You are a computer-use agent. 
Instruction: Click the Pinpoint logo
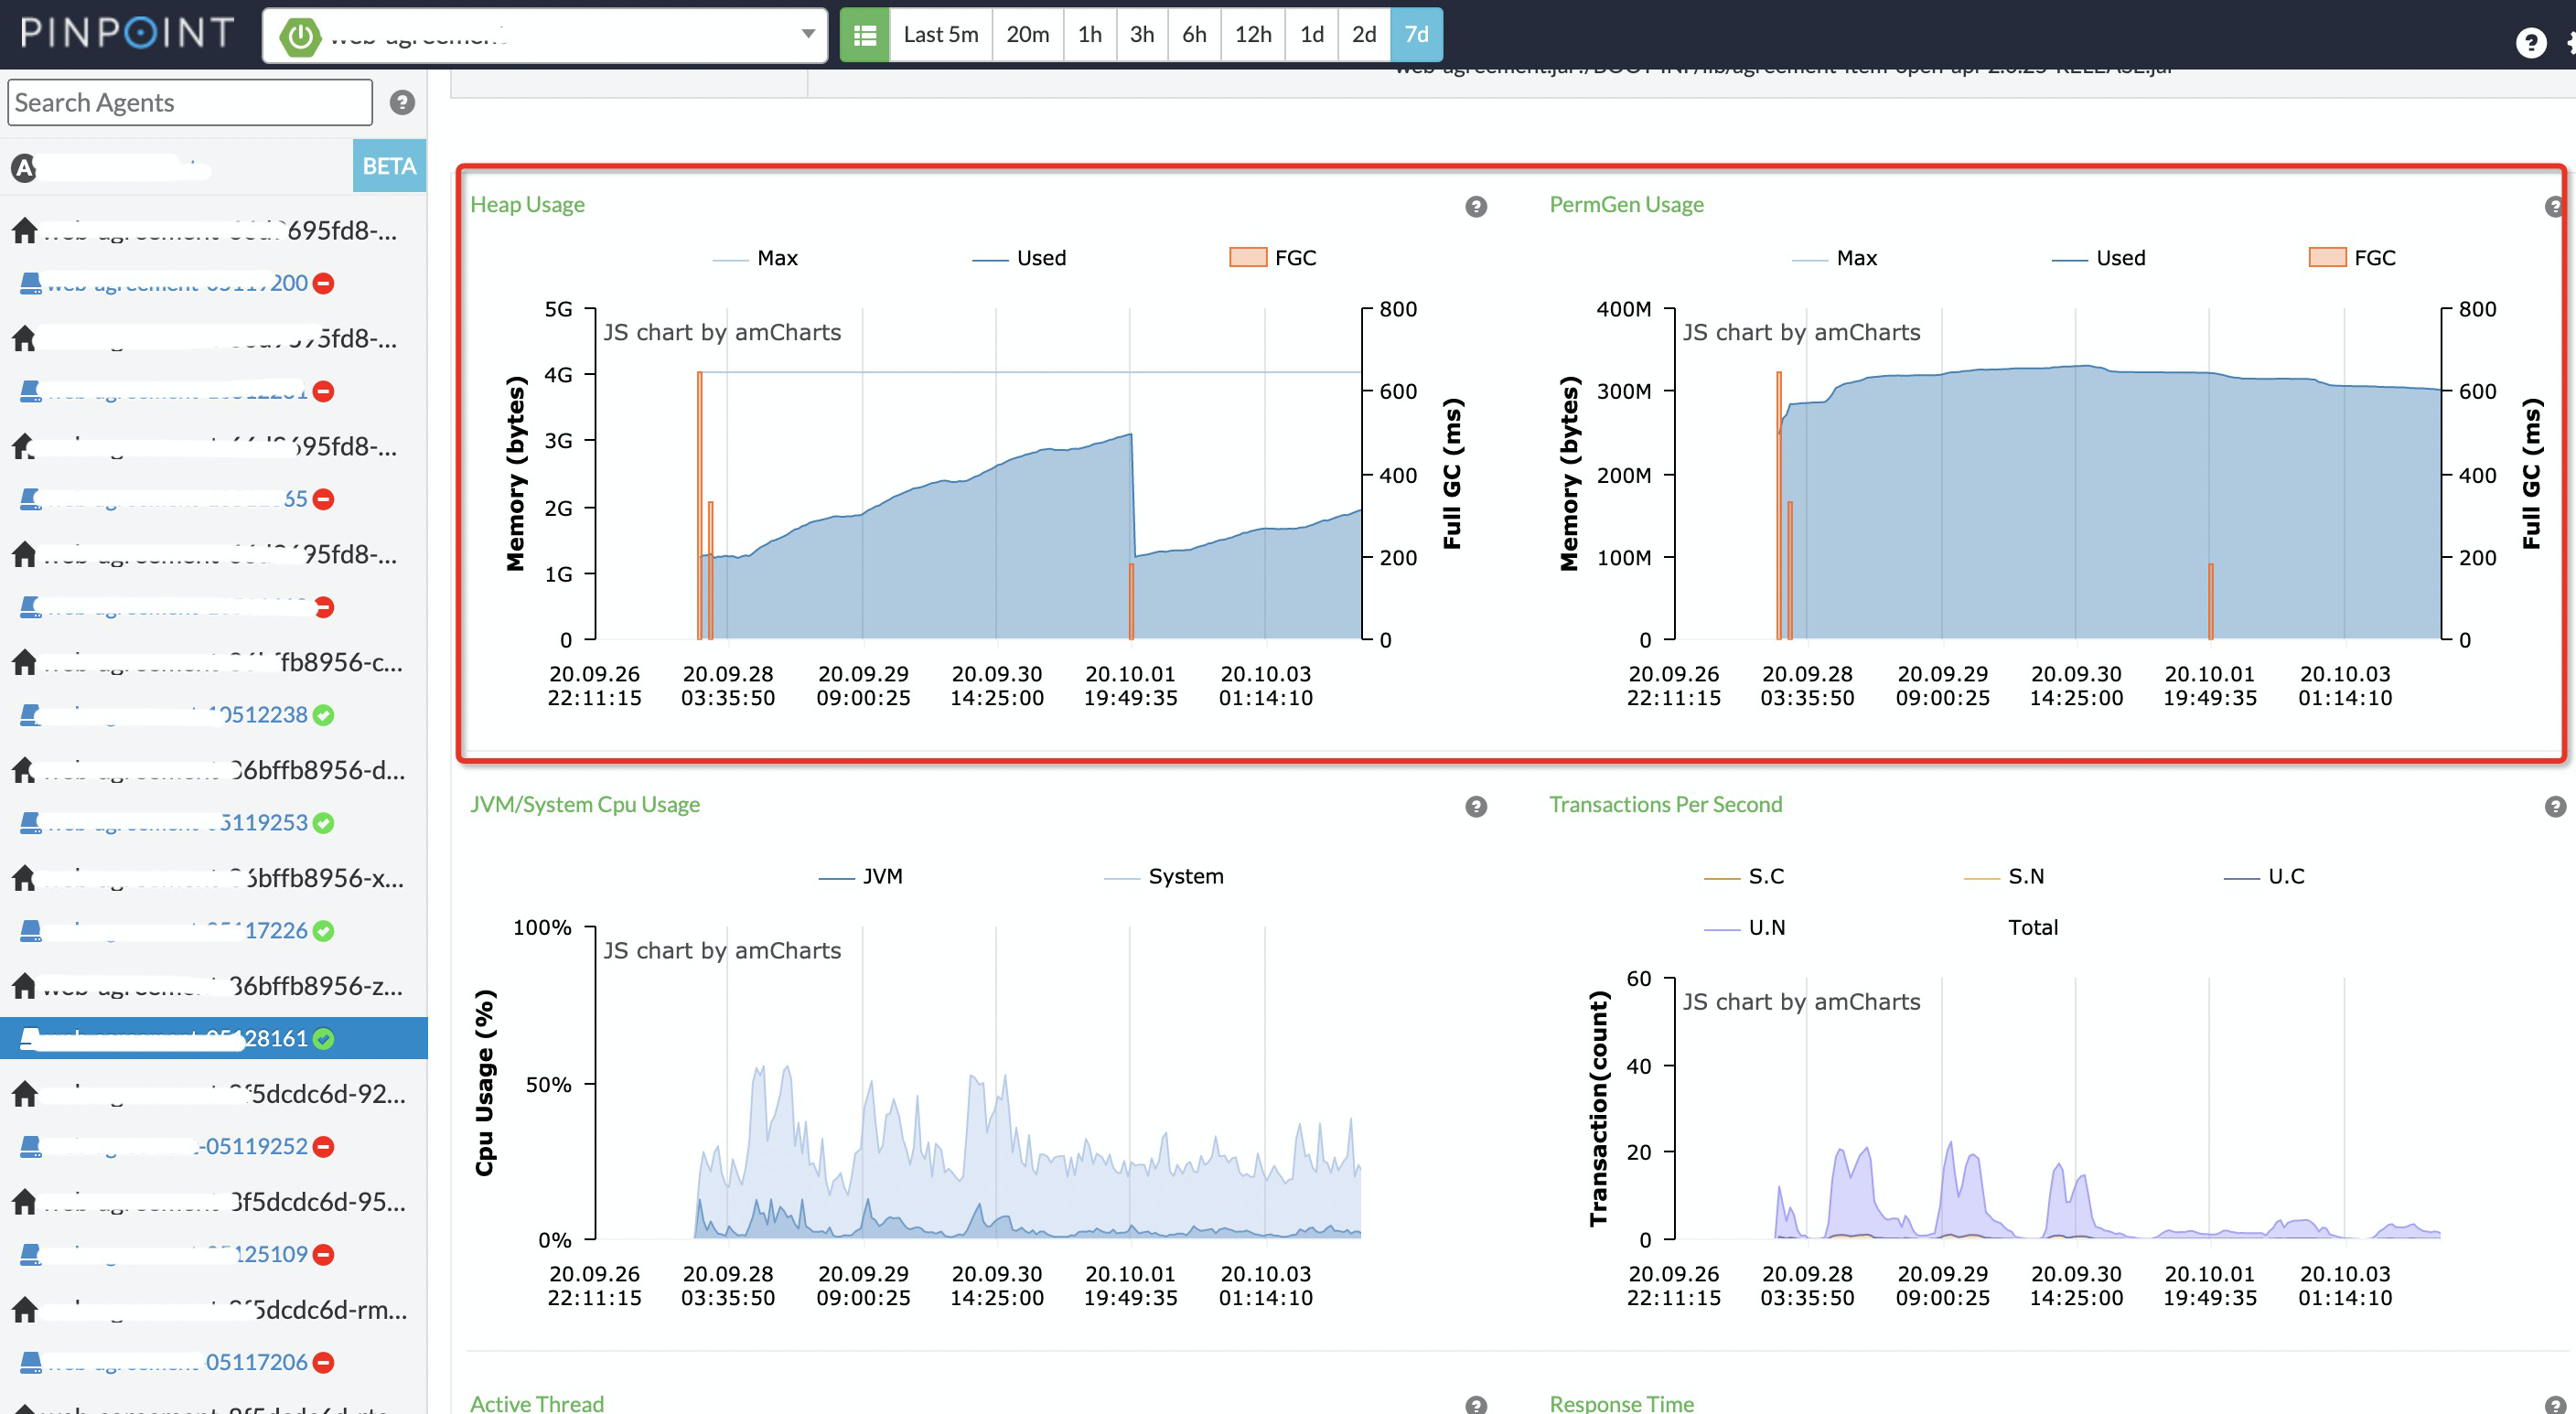pyautogui.click(x=127, y=33)
